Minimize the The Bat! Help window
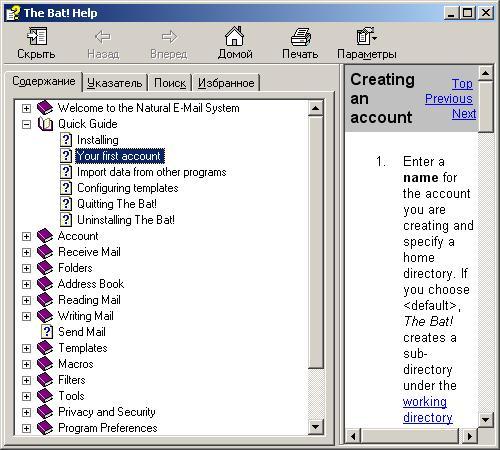This screenshot has height=450, width=500. [452, 13]
